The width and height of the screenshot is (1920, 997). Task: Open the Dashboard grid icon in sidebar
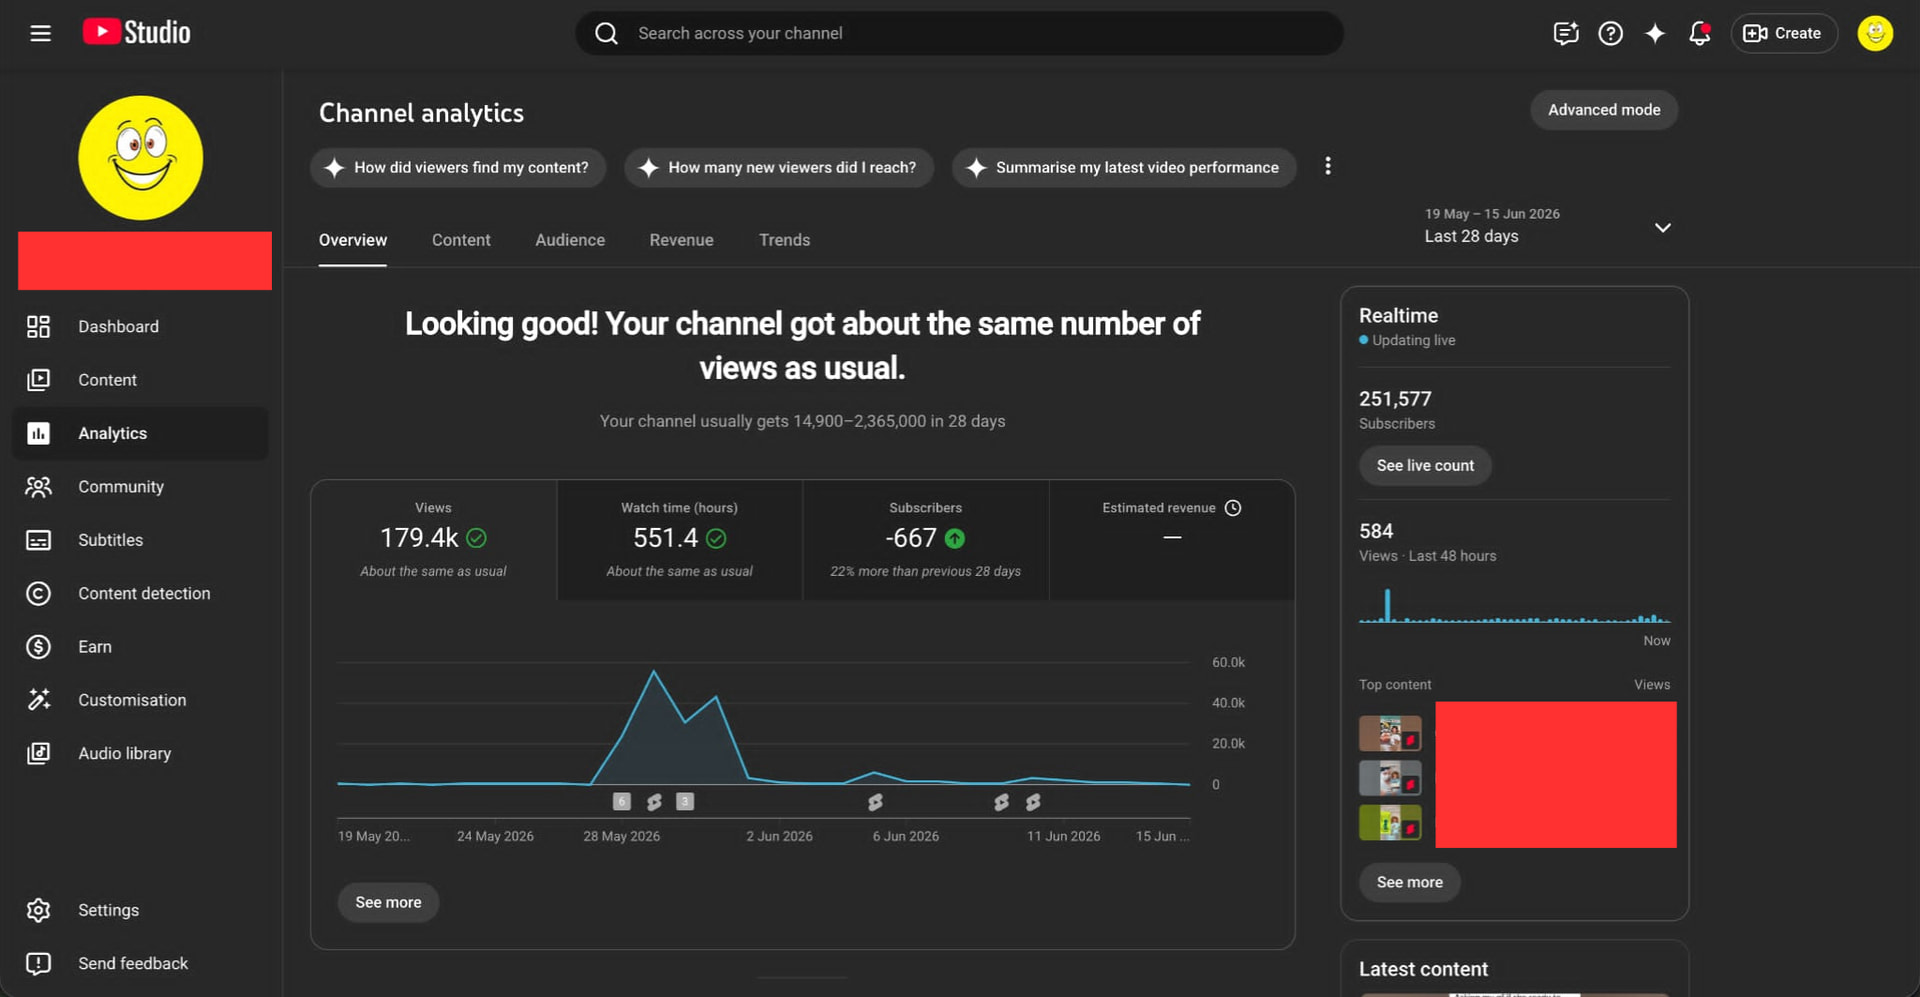click(38, 326)
